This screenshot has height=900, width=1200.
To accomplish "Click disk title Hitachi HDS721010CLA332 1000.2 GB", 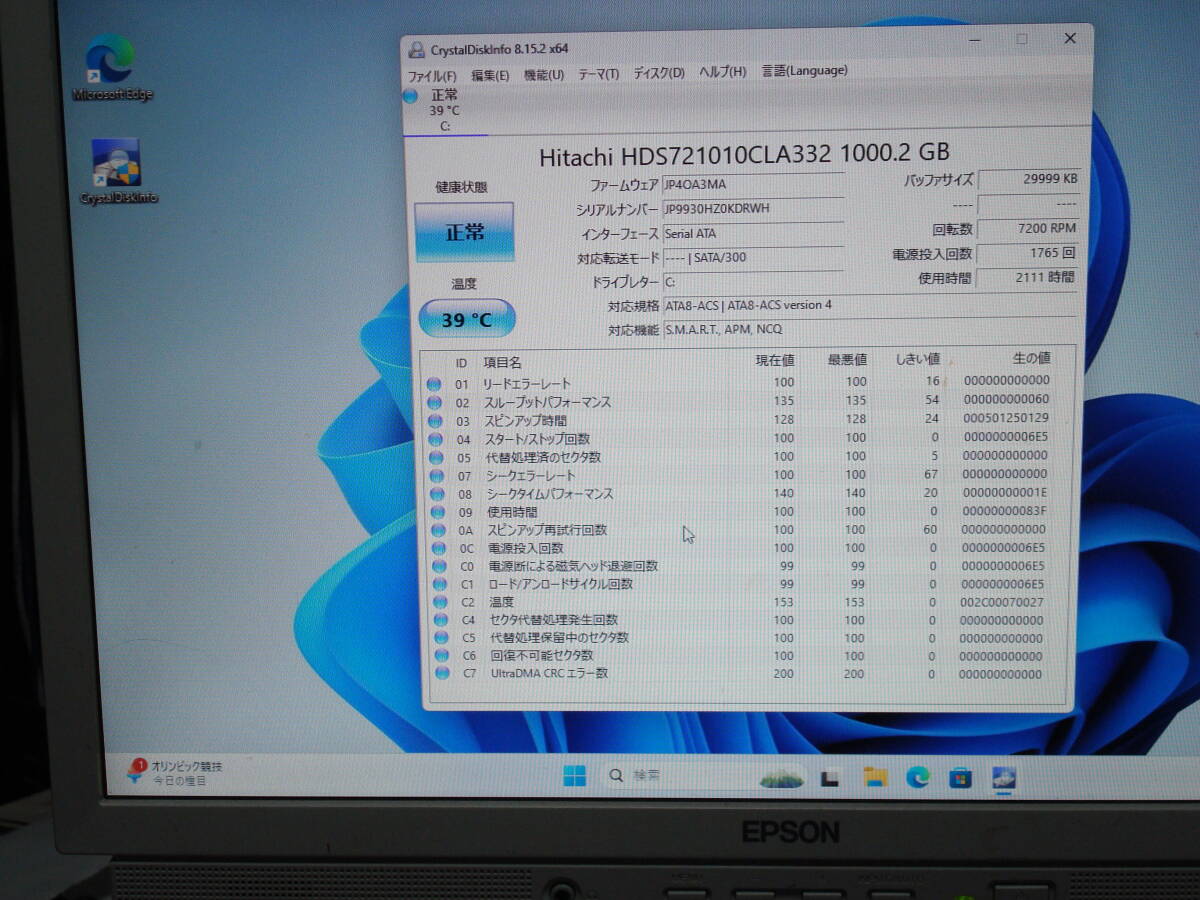I will (x=744, y=155).
